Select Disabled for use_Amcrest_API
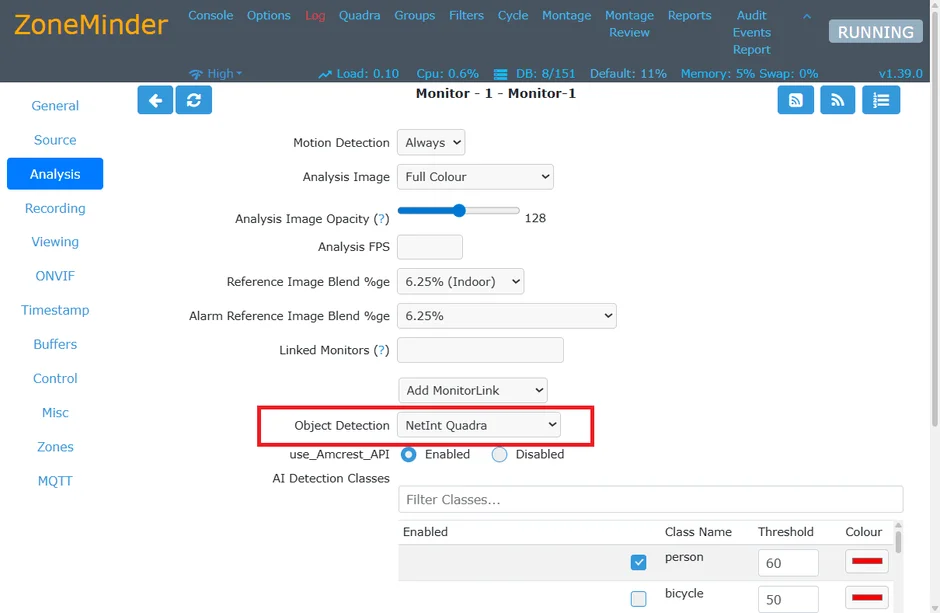 [x=500, y=454]
